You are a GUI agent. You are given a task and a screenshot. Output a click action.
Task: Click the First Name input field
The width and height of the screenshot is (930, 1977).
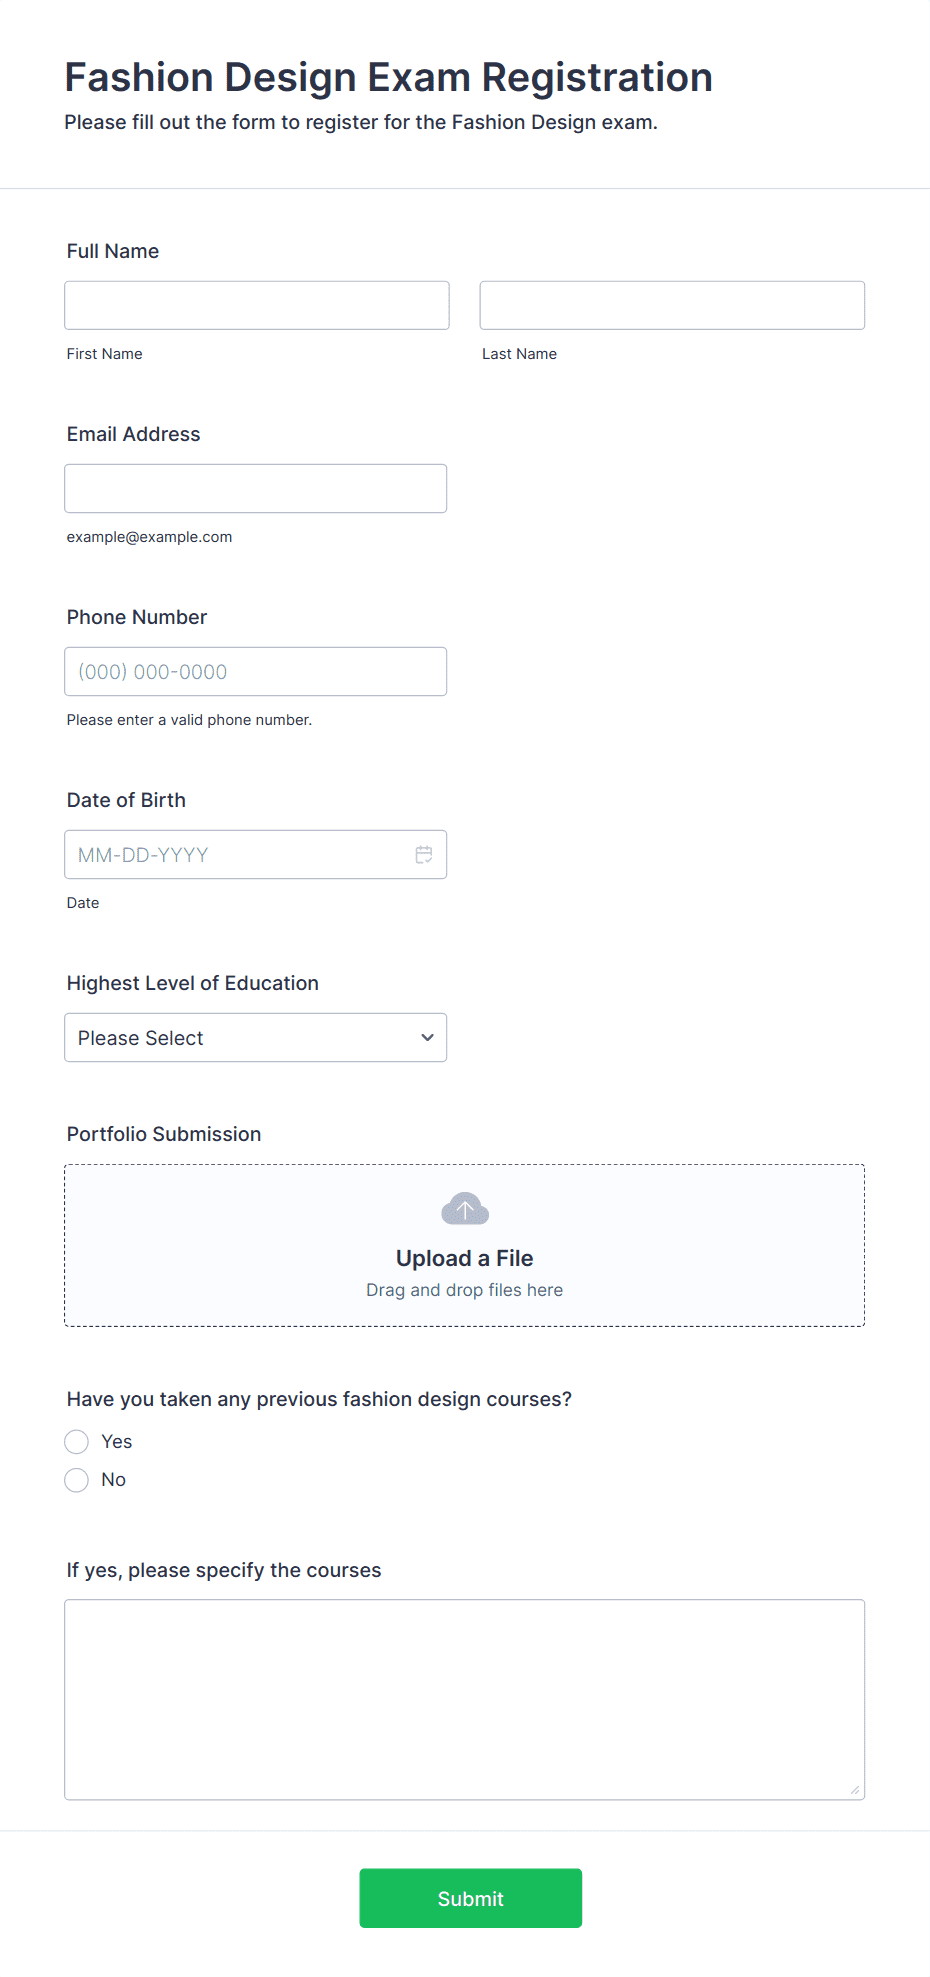point(256,305)
